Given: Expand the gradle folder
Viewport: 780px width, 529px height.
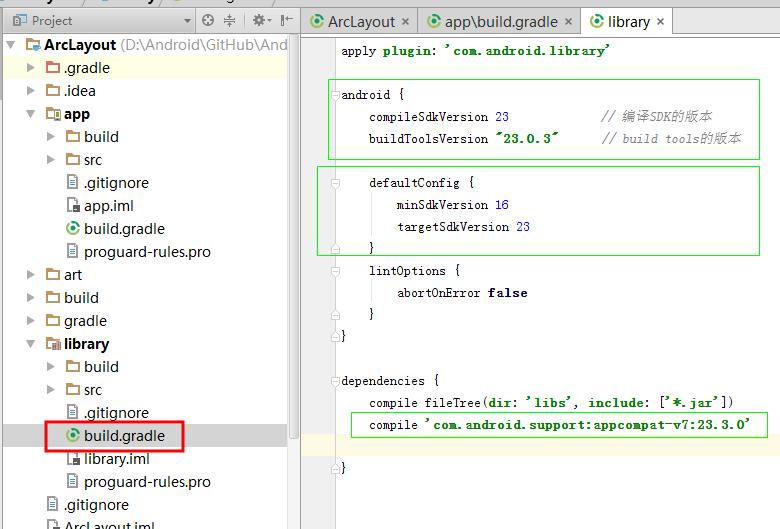Looking at the screenshot, I should pyautogui.click(x=30, y=320).
